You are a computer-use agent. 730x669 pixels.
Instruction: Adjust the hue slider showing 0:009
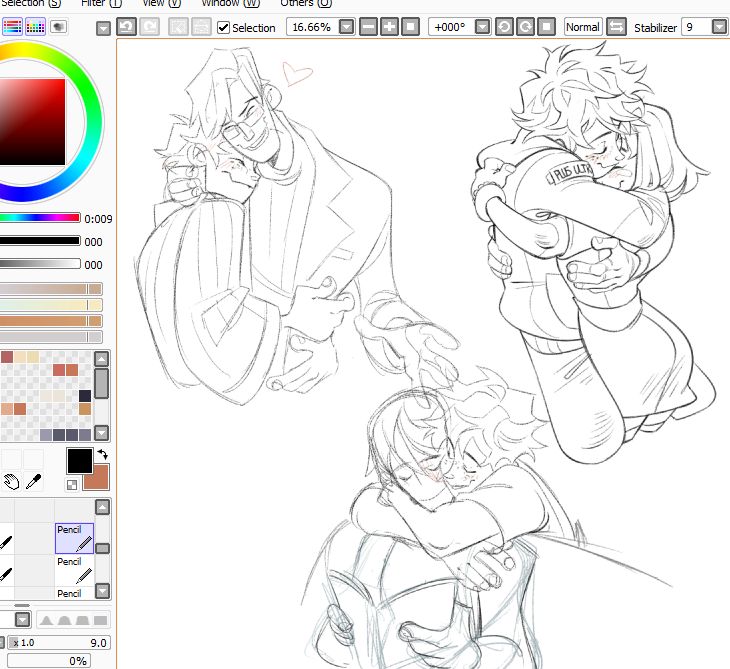[x=40, y=217]
